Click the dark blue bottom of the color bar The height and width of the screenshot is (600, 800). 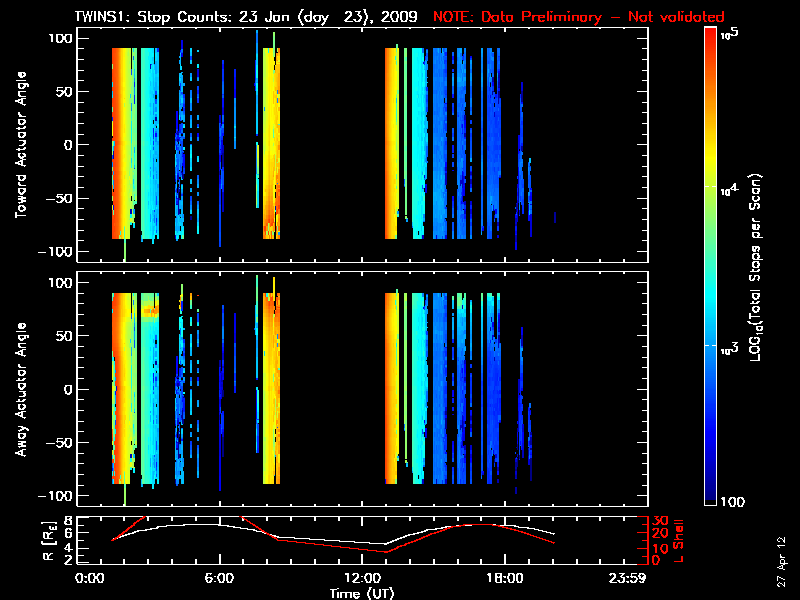tap(711, 501)
